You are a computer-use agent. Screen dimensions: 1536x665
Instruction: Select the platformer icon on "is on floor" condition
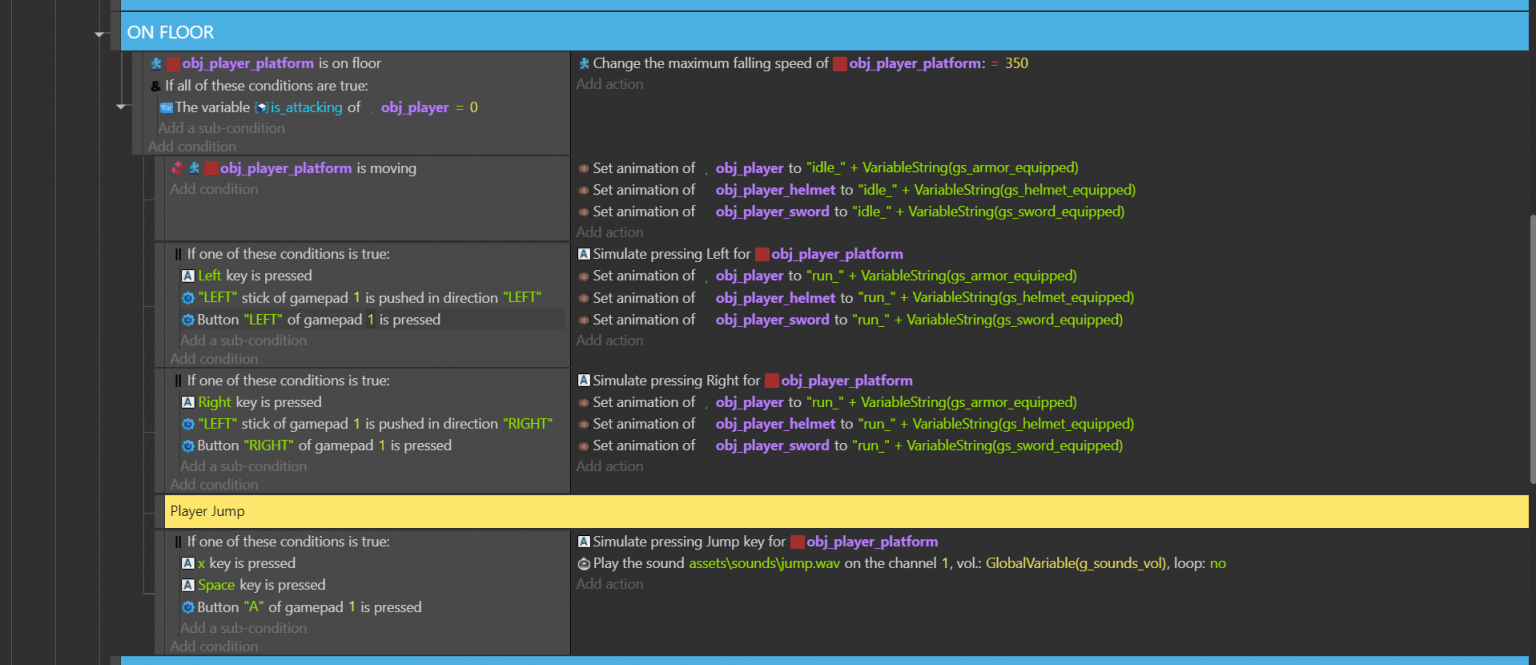click(x=157, y=63)
